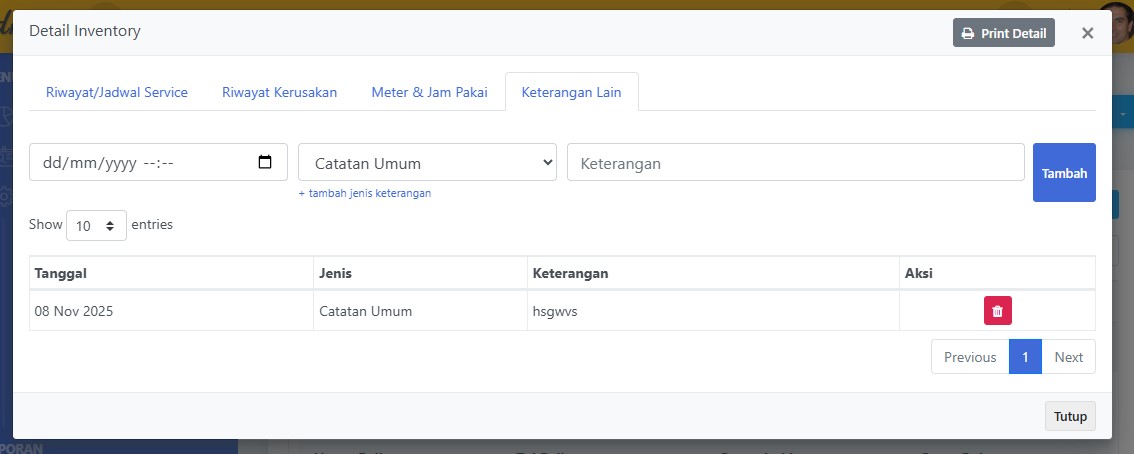
Task: Open the Riwayat Kerusakan tab
Action: click(x=279, y=92)
